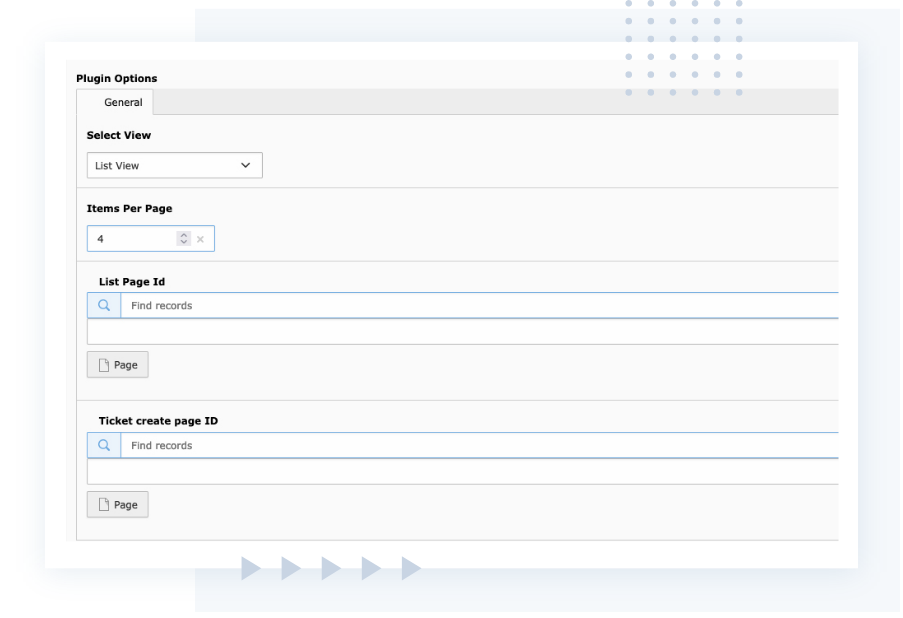Image resolution: width=903 pixels, height=618 pixels.
Task: Click the empty selection box below List Page Id search
Action: (462, 332)
